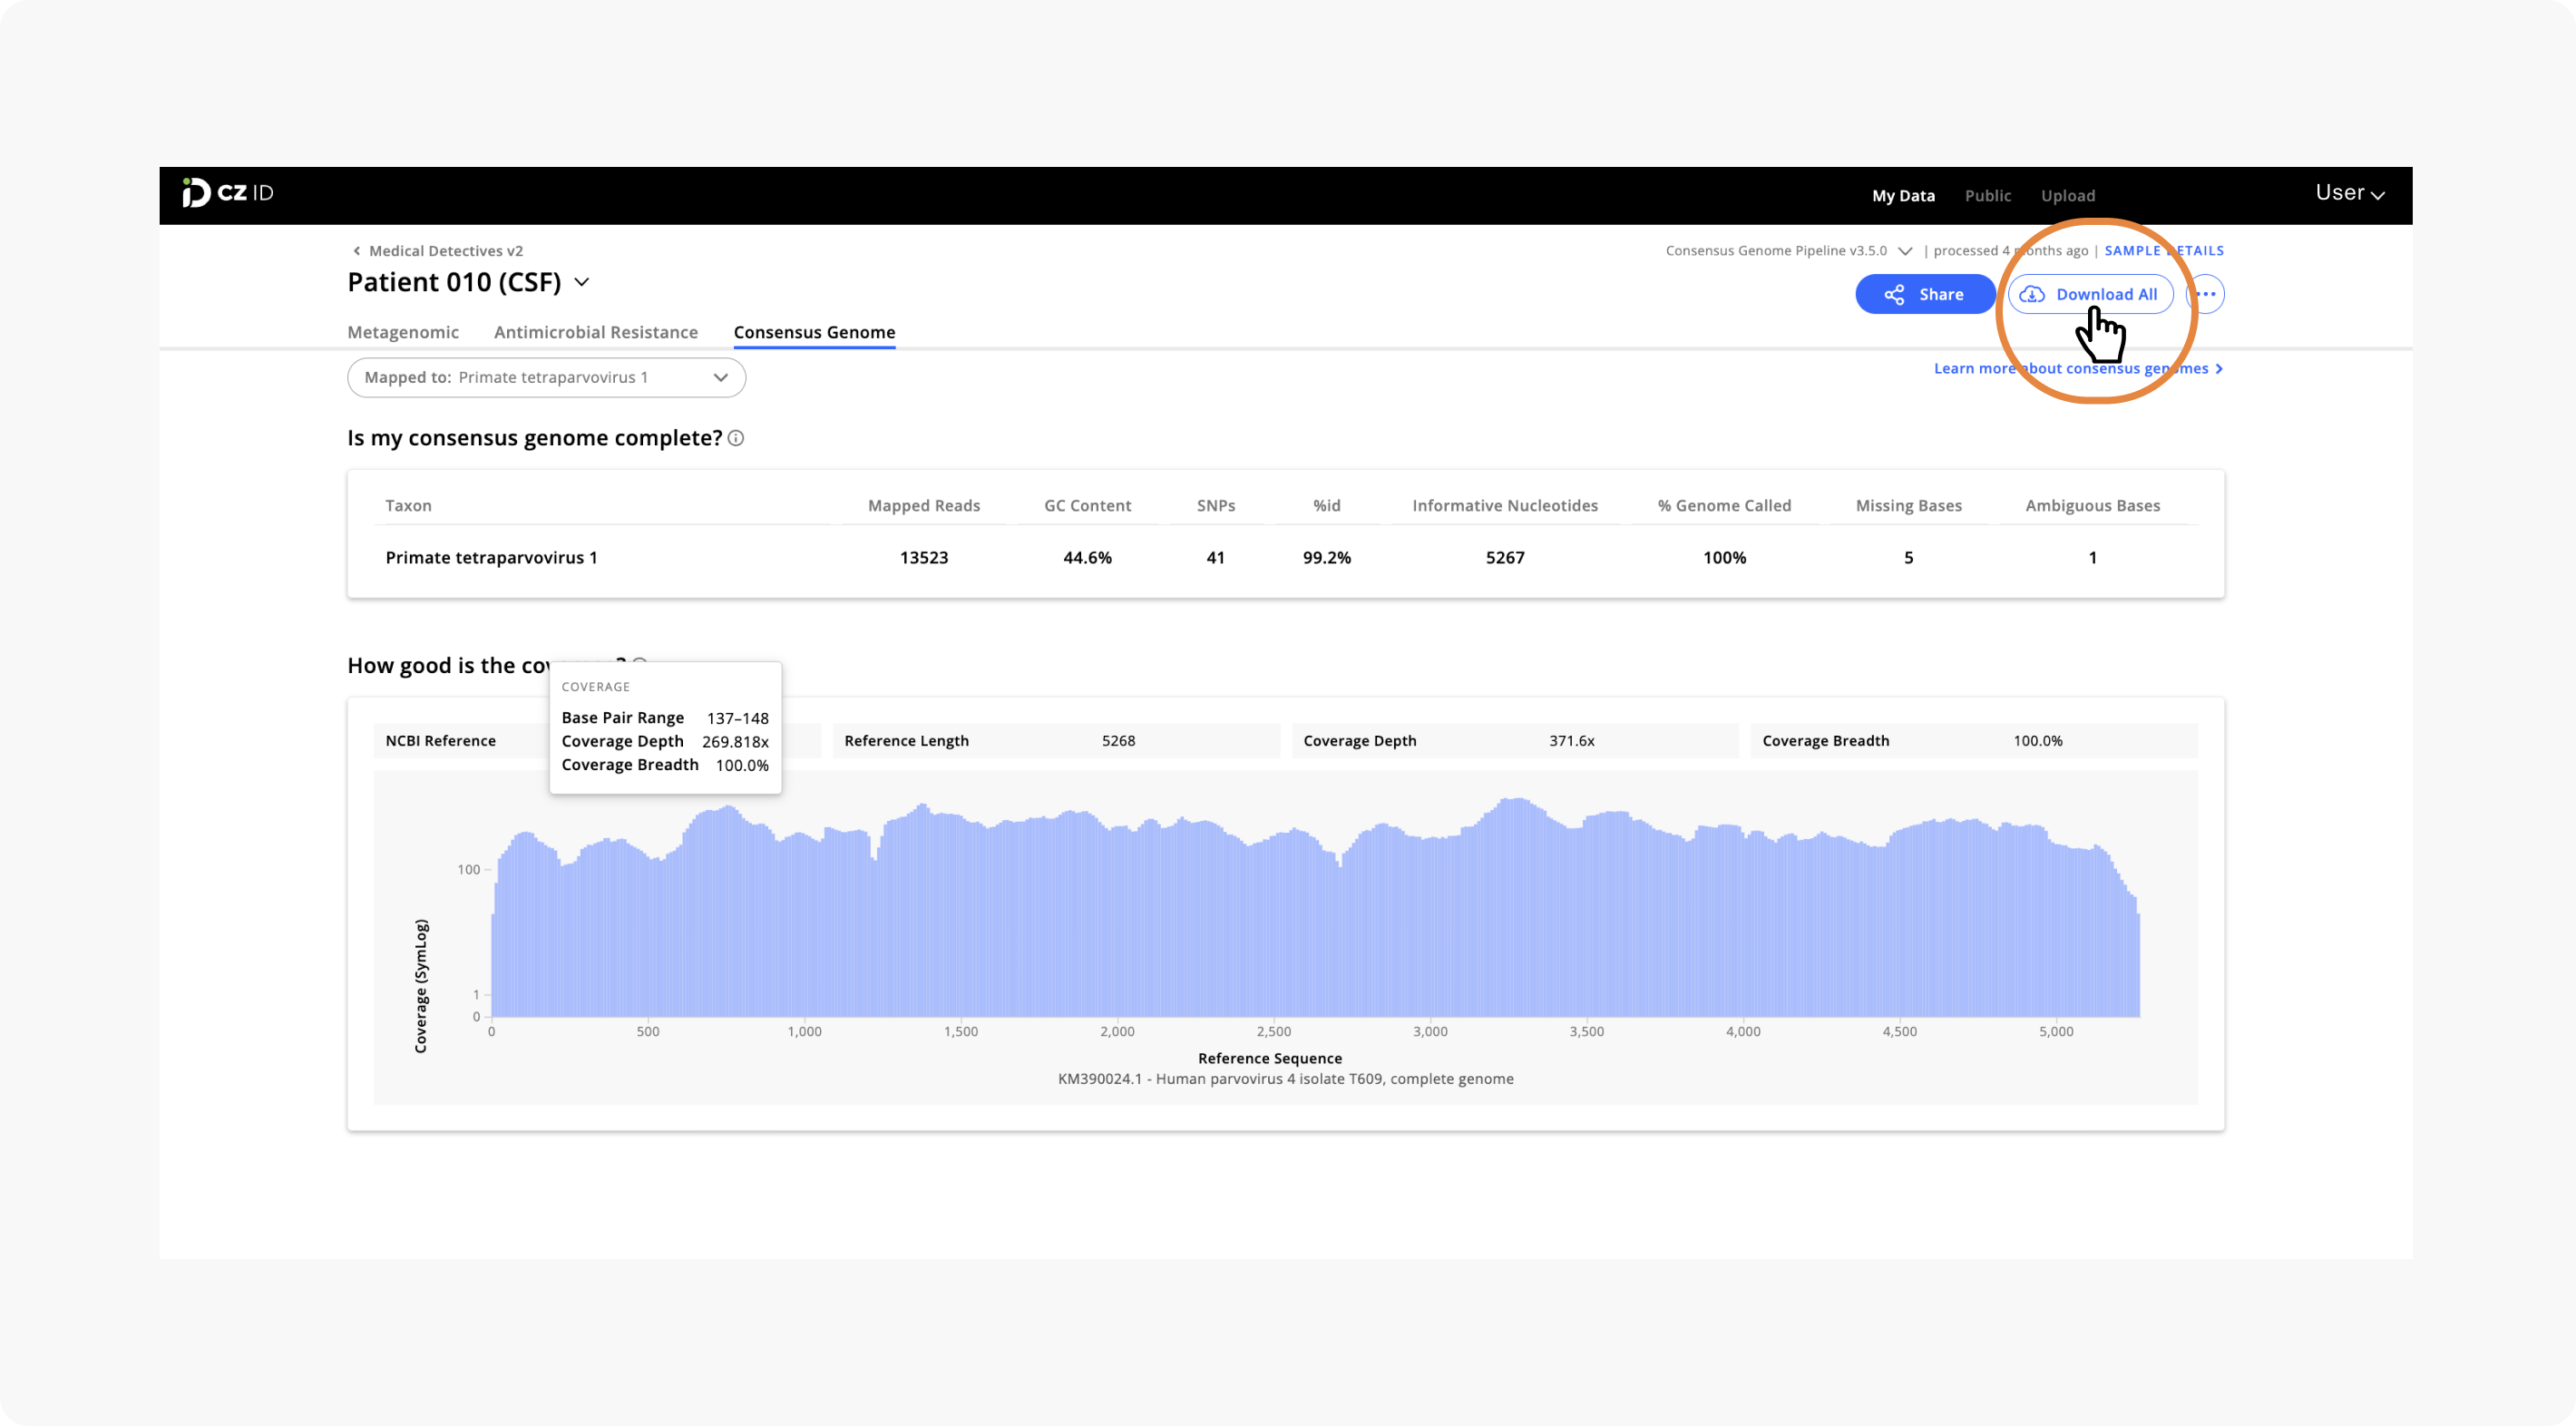Image resolution: width=2576 pixels, height=1426 pixels.
Task: Open the three-dot more options menu
Action: click(x=2205, y=294)
